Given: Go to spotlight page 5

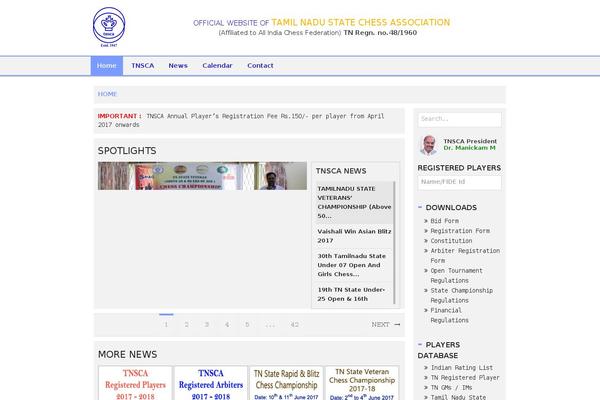Looking at the screenshot, I should tap(247, 324).
